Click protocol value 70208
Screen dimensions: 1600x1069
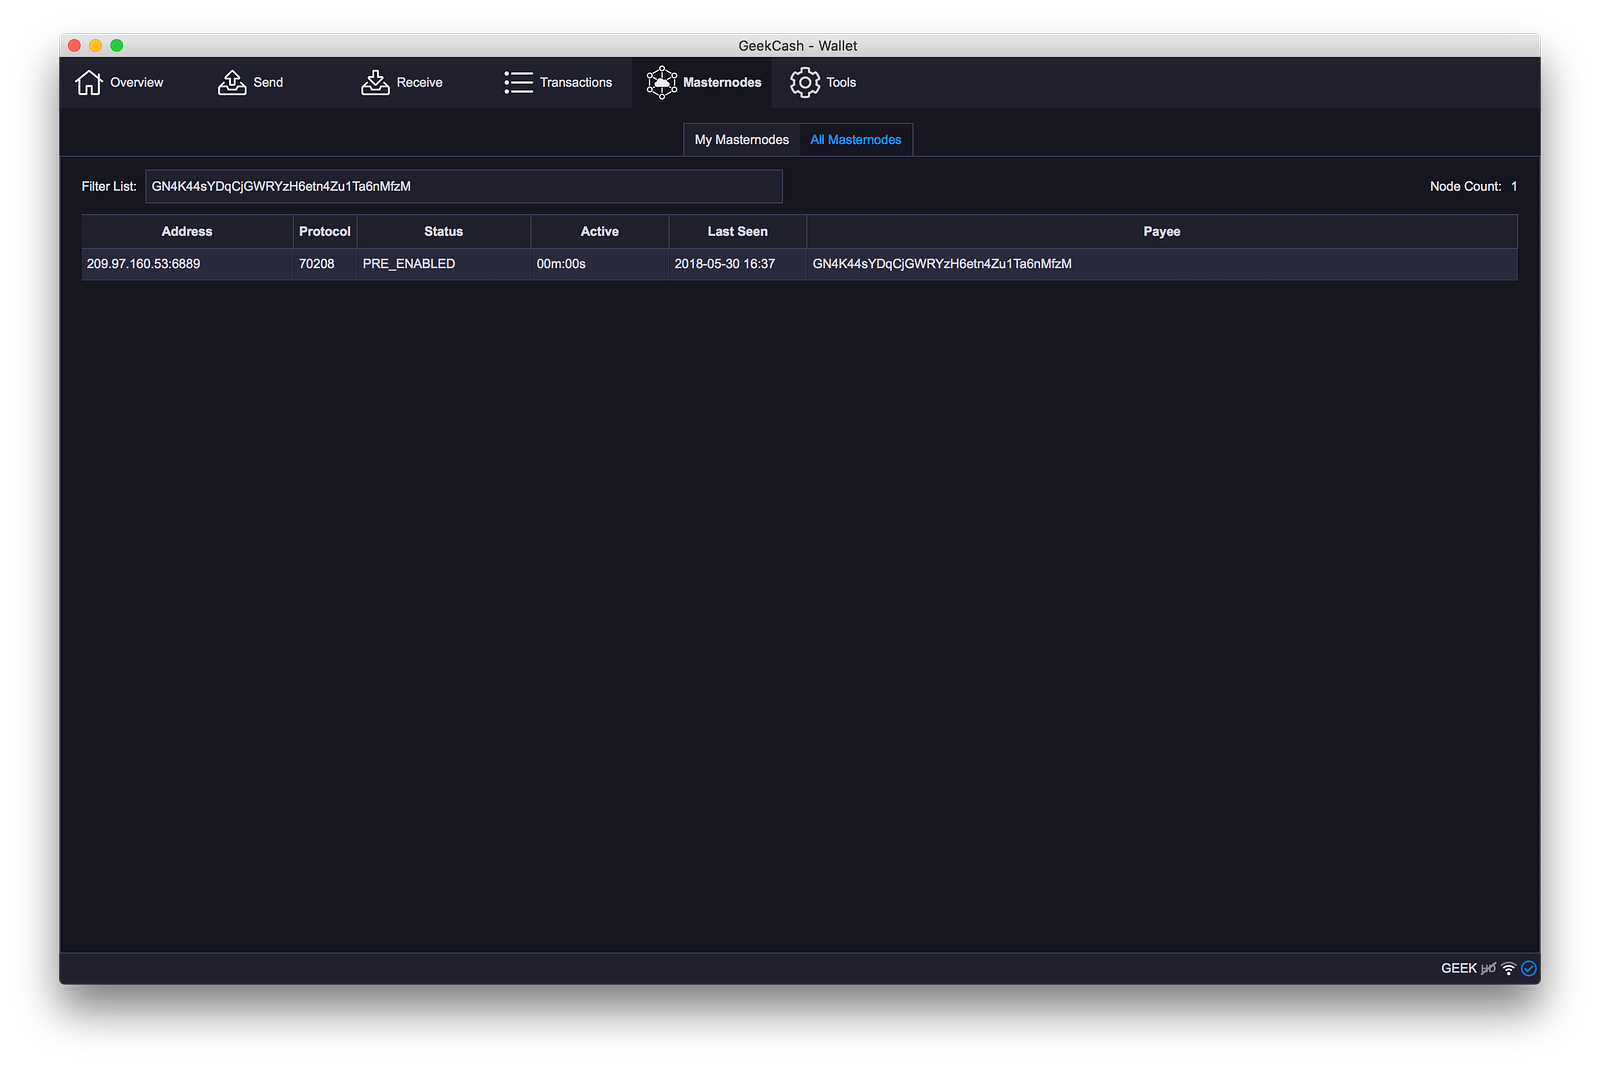coord(325,264)
